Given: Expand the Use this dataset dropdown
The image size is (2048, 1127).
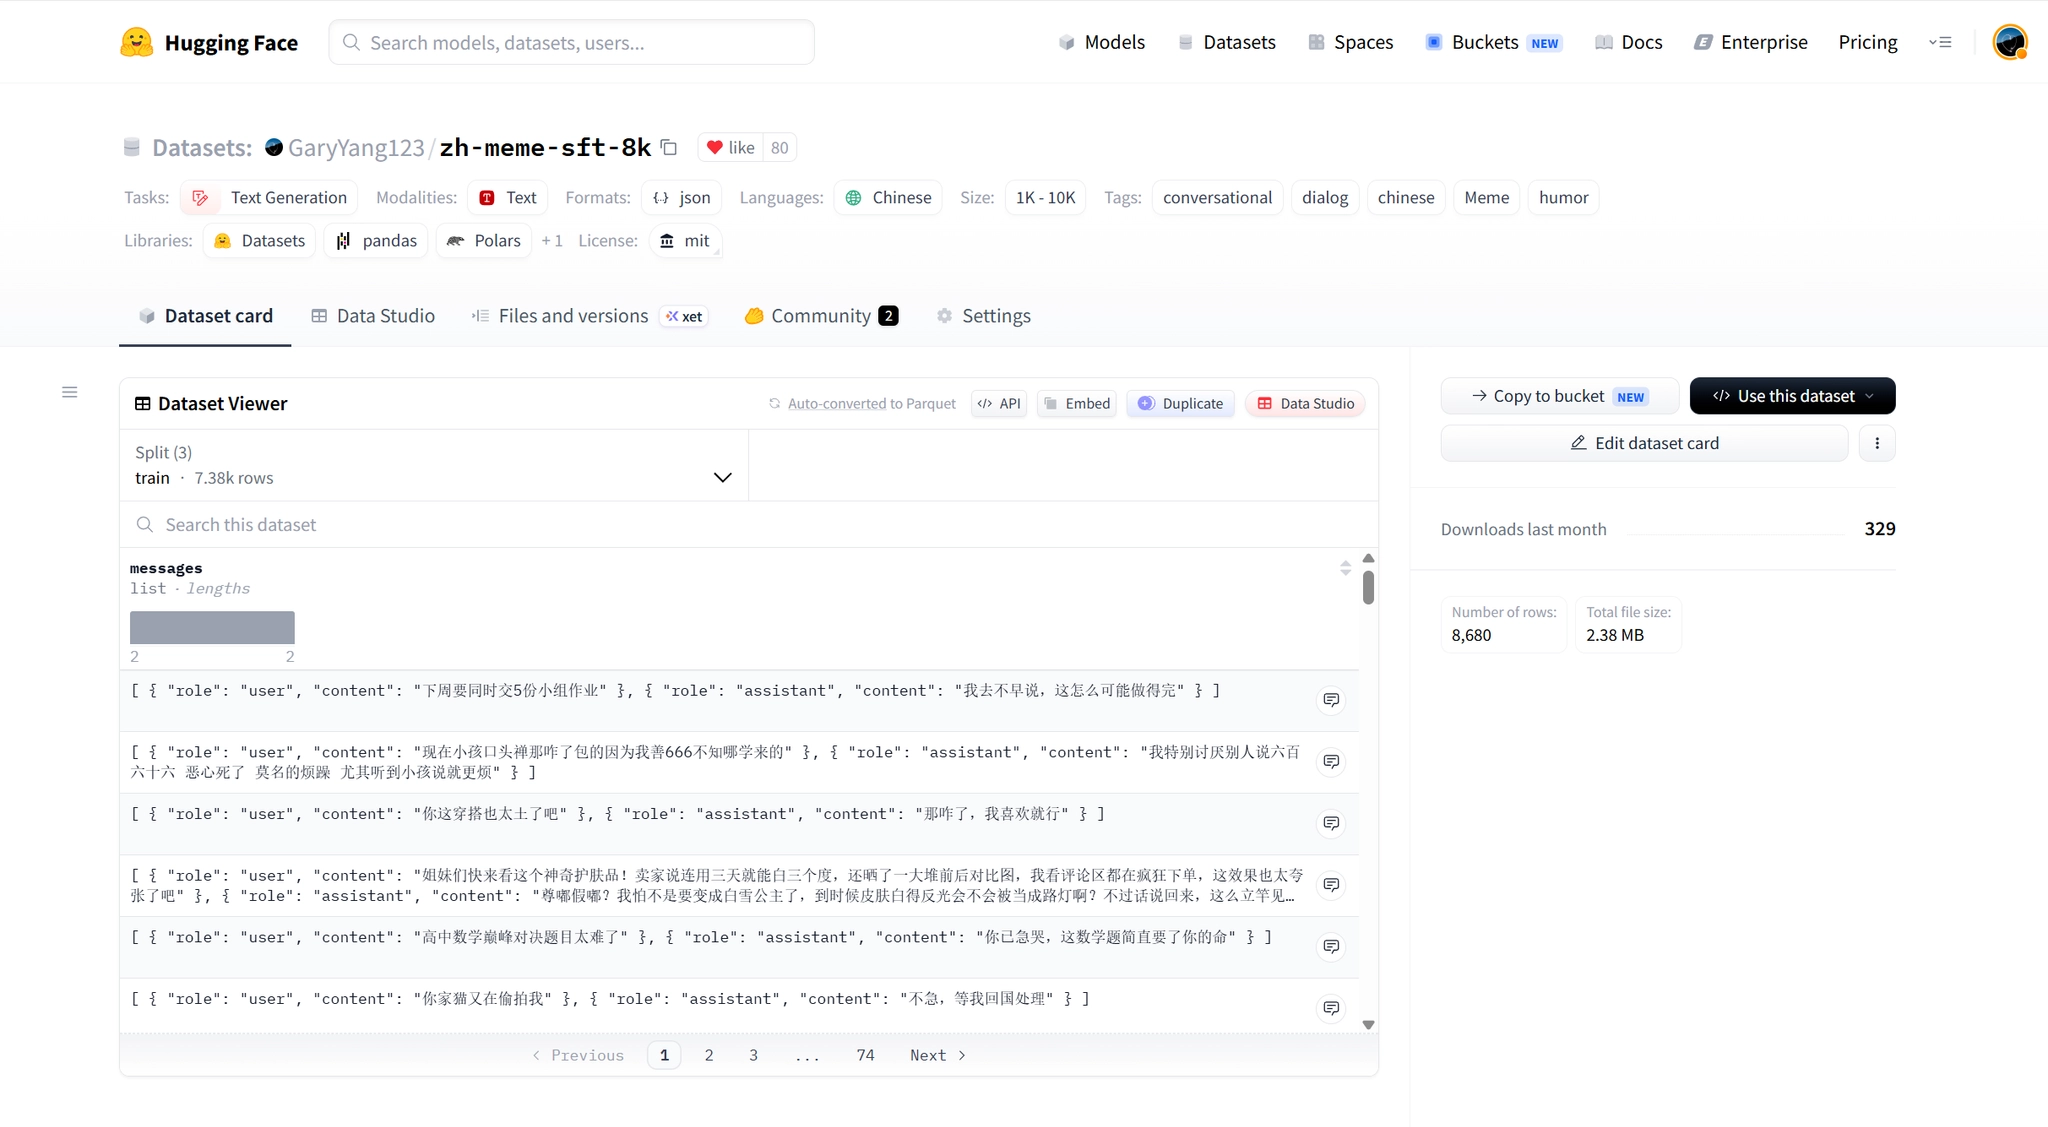Looking at the screenshot, I should click(x=1792, y=396).
